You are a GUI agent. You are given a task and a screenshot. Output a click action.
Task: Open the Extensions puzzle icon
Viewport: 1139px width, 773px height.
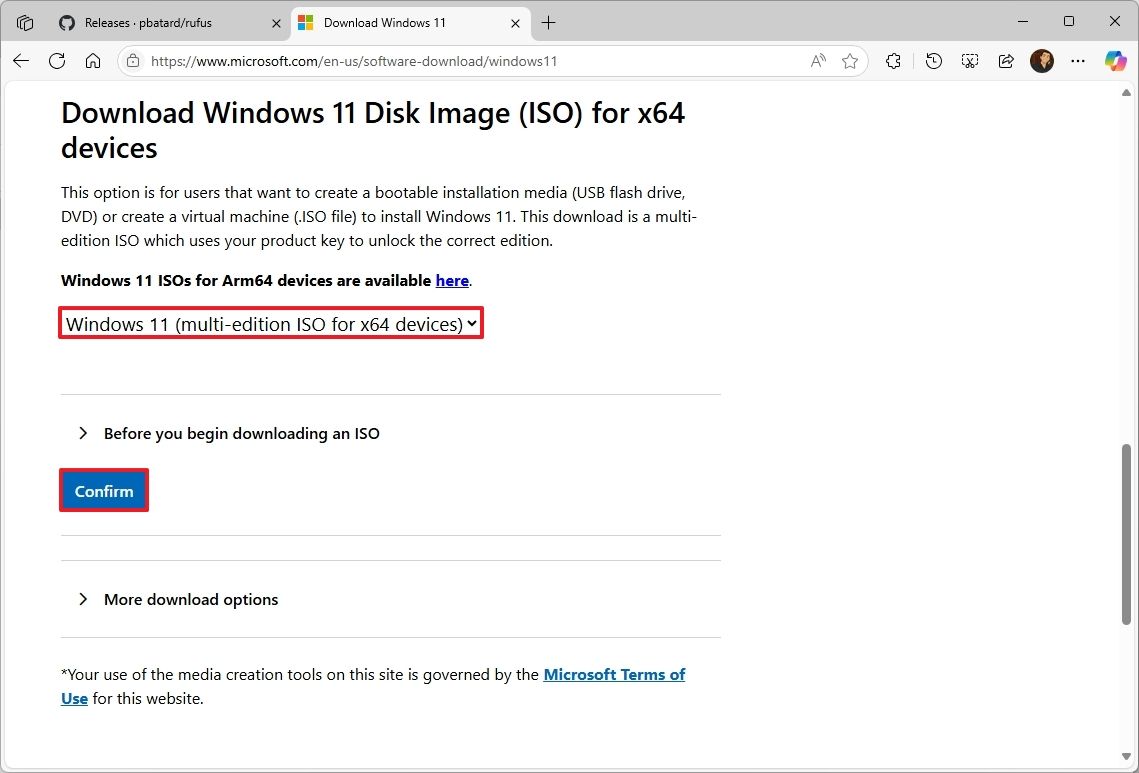[893, 61]
